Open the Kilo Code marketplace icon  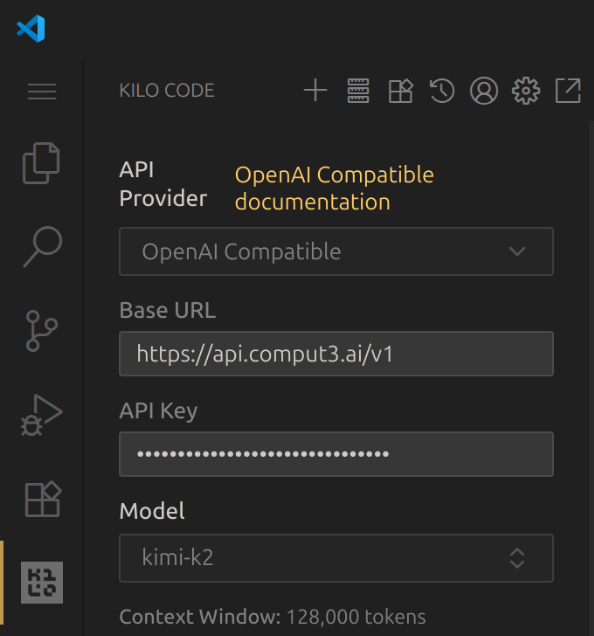[x=400, y=91]
